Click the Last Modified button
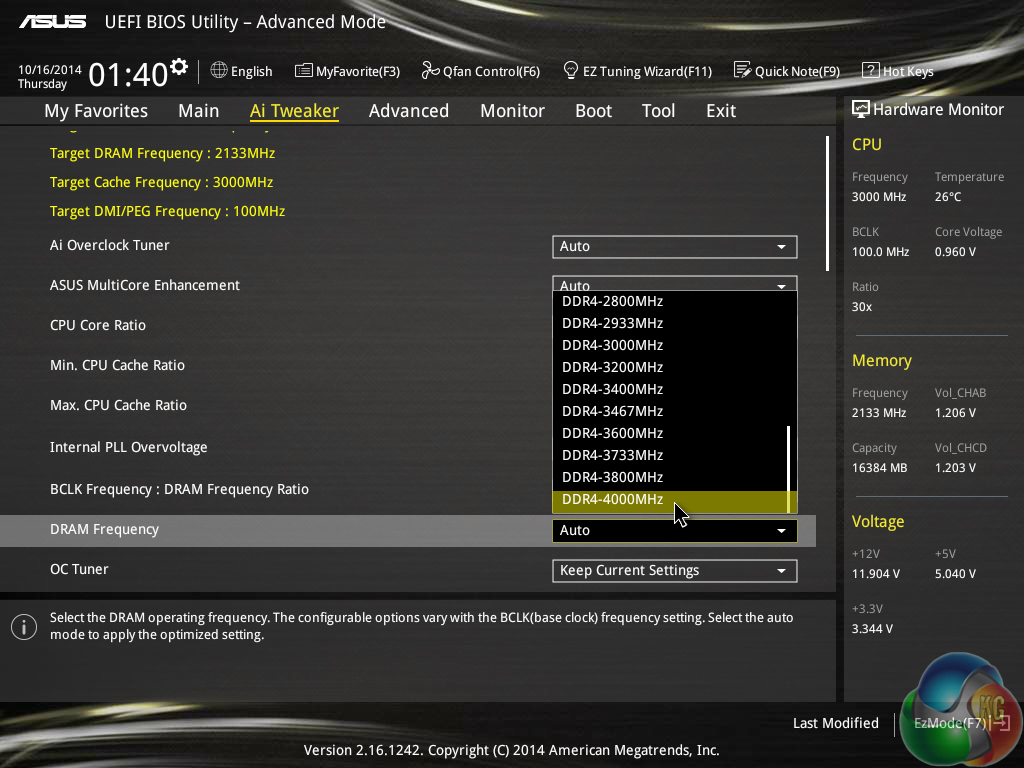 [835, 723]
